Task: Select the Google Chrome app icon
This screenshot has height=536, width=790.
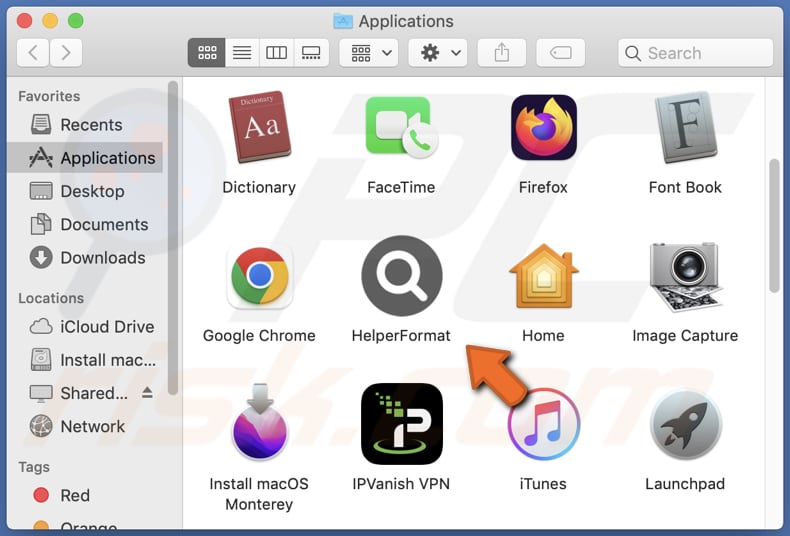Action: point(259,276)
